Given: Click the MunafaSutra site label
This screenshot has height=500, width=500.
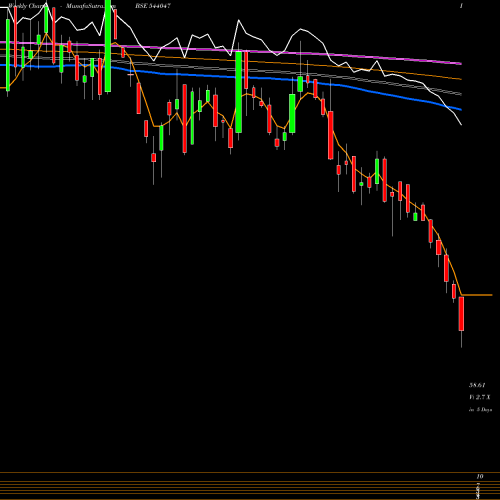Looking at the screenshot, I should pos(91,6).
